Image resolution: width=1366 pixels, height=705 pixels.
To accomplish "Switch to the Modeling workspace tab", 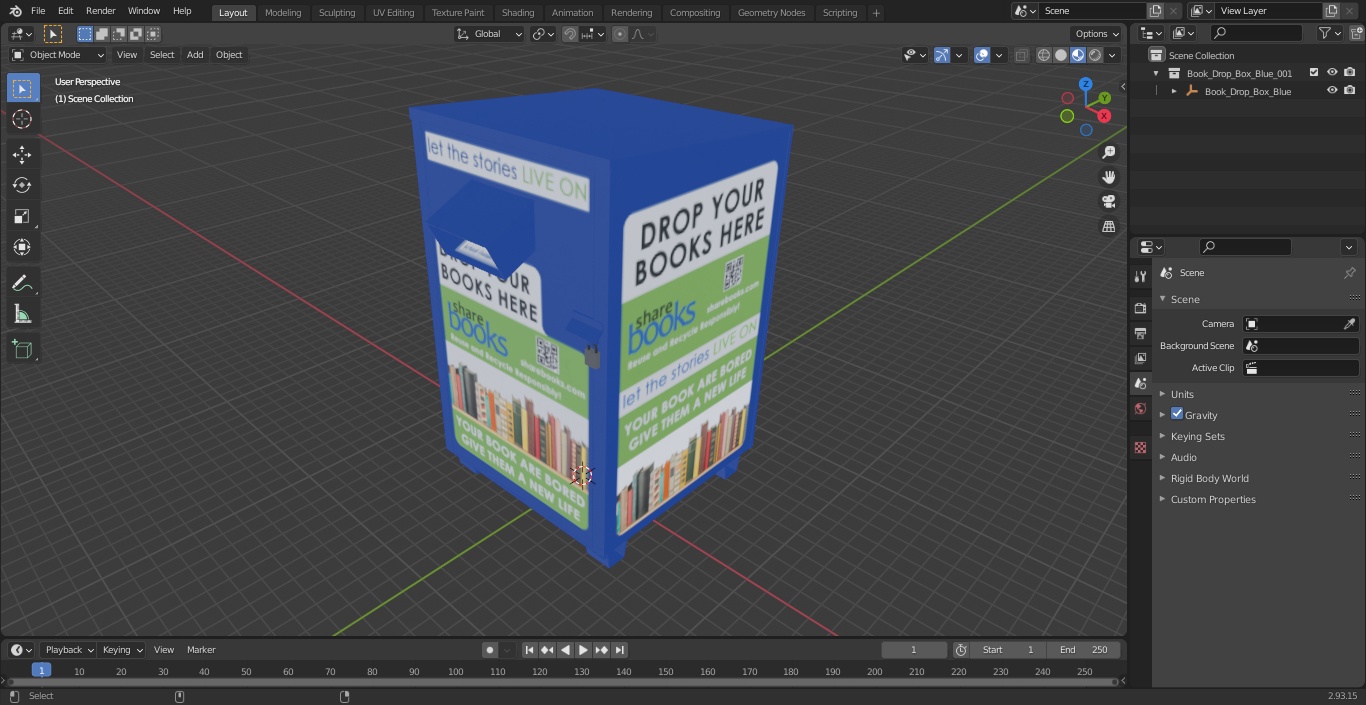I will 283,12.
